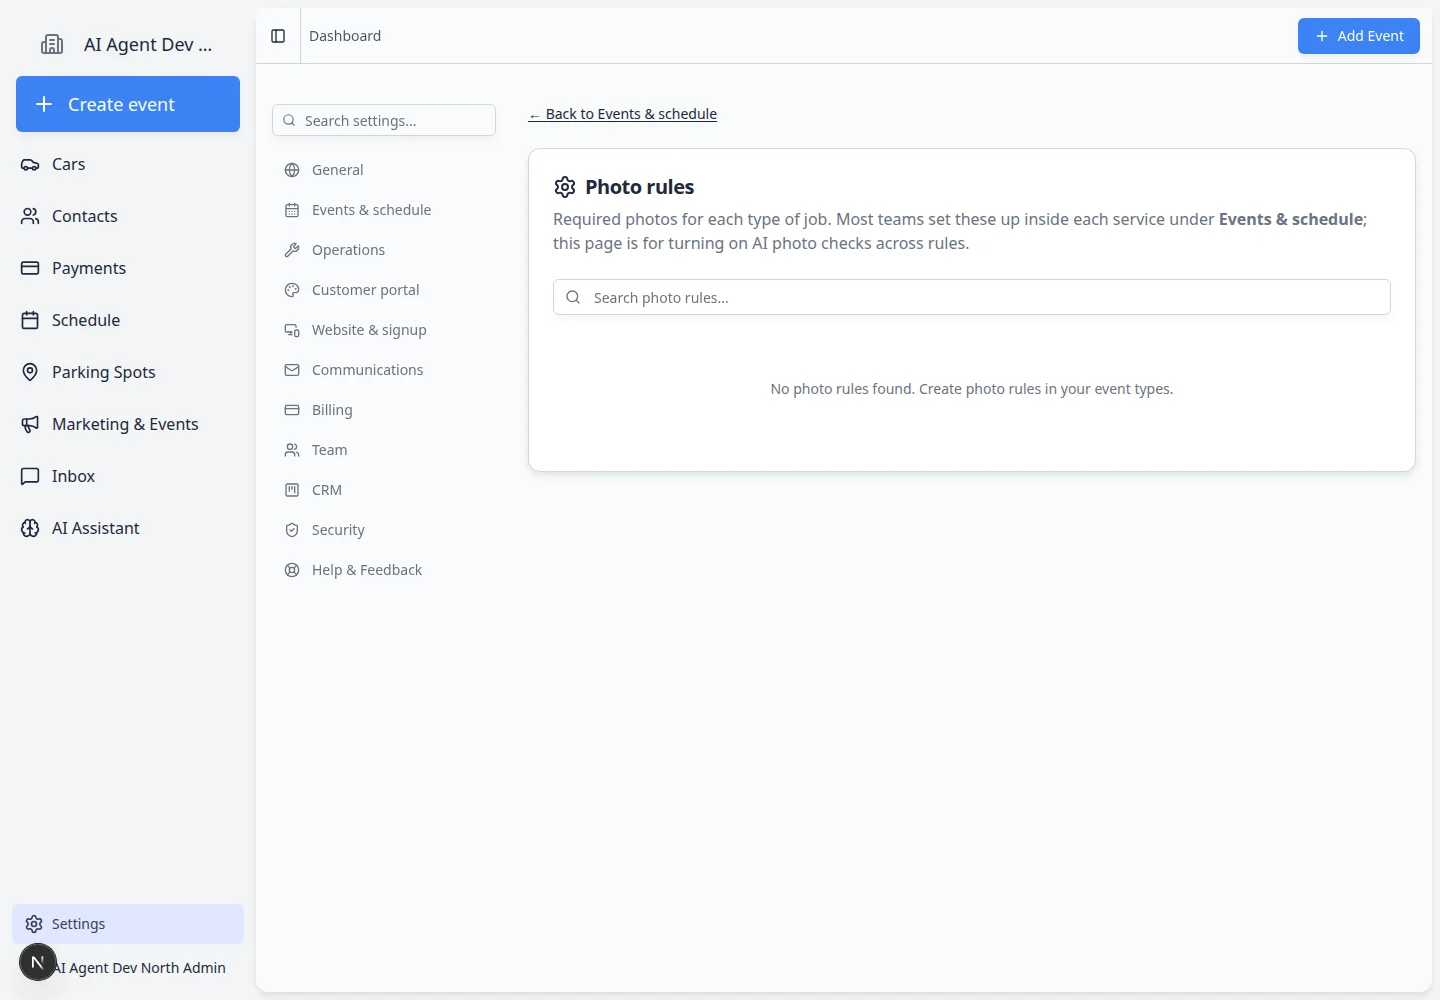Click the Settings gear icon in sidebar
Image resolution: width=1440 pixels, height=1000 pixels.
pos(34,924)
